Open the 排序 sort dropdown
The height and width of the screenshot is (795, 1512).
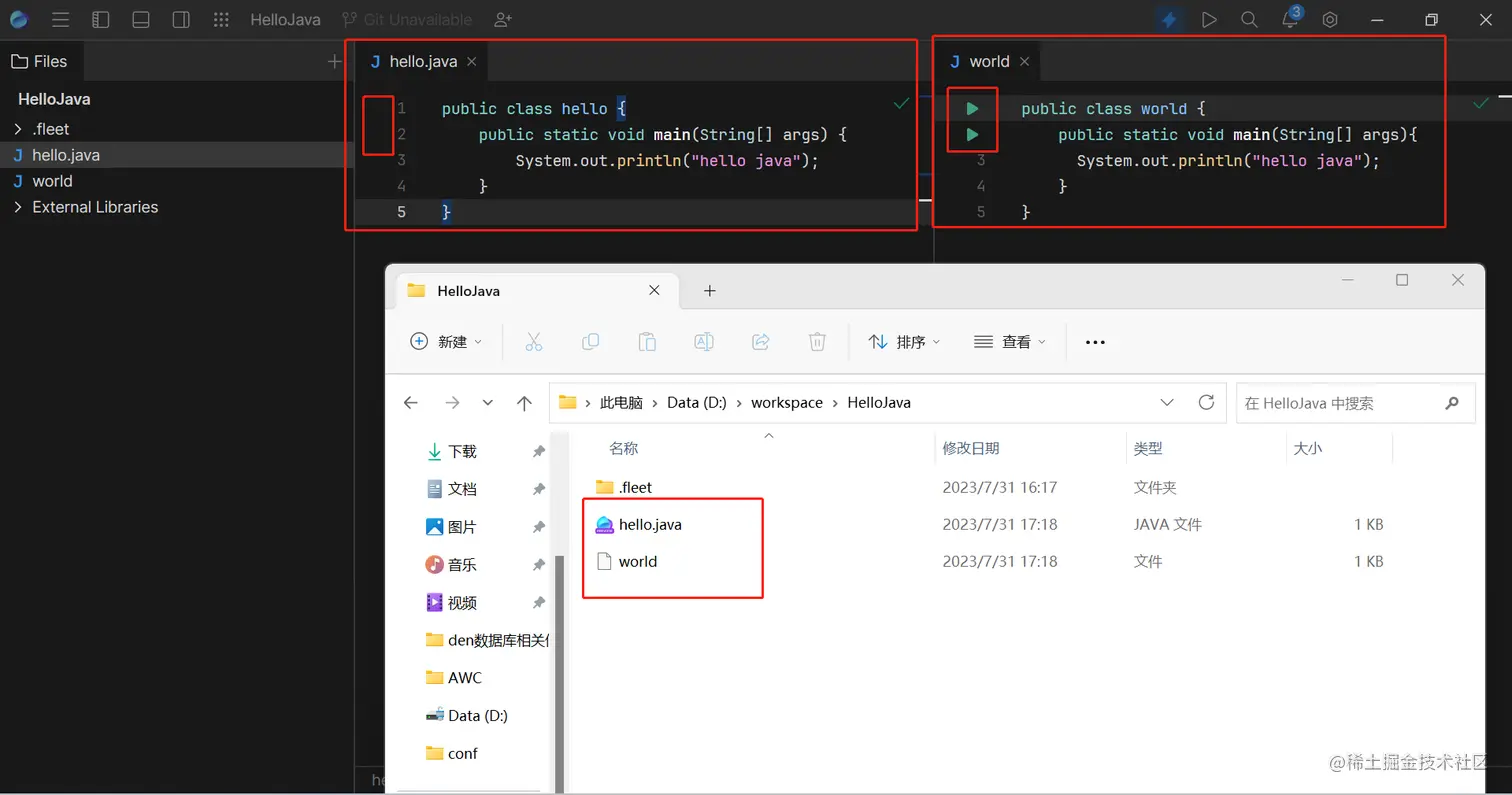[903, 341]
